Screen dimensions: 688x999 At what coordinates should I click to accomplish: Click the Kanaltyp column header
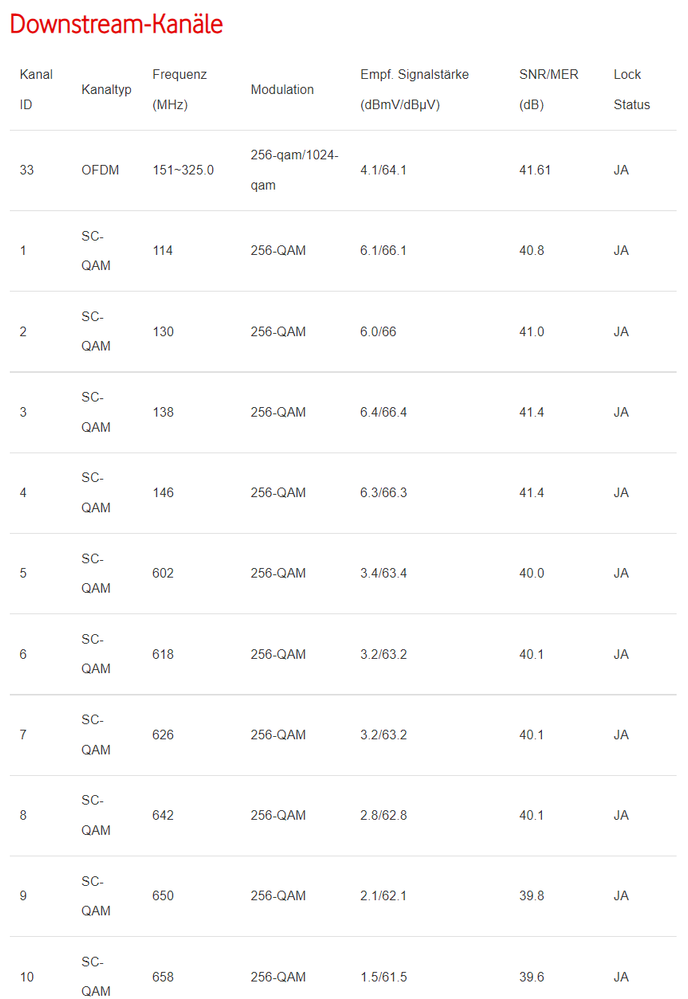tap(106, 90)
